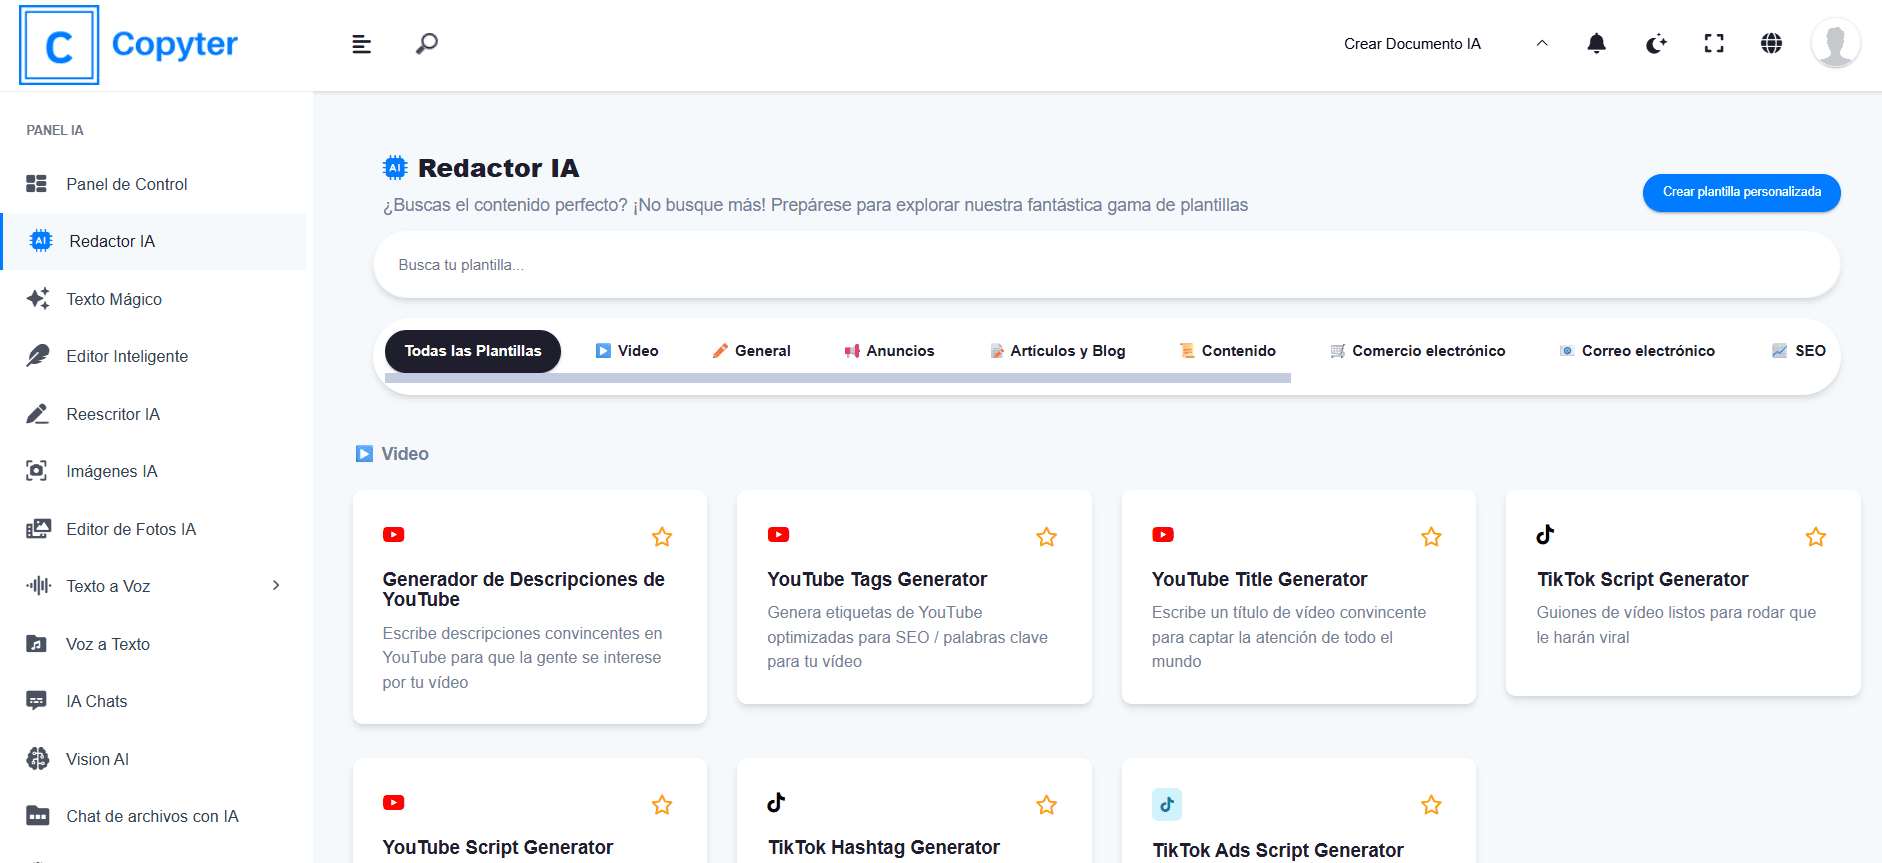Collapse the sidebar with the menu icon
The image size is (1882, 863).
(362, 44)
